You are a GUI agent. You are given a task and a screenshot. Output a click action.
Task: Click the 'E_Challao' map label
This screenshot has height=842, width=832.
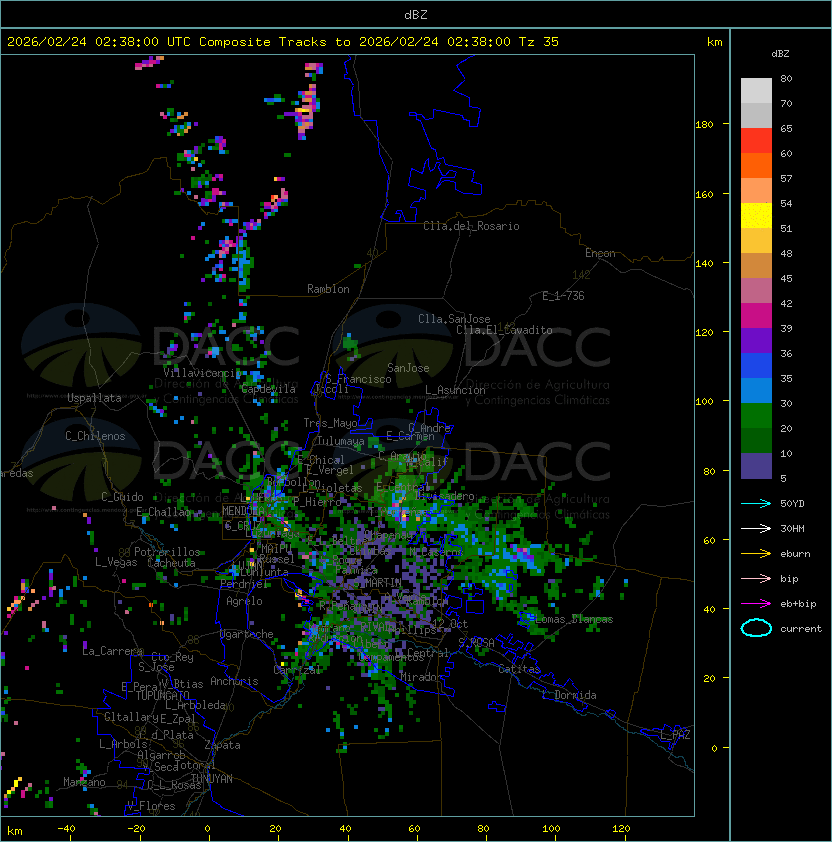click(163, 512)
